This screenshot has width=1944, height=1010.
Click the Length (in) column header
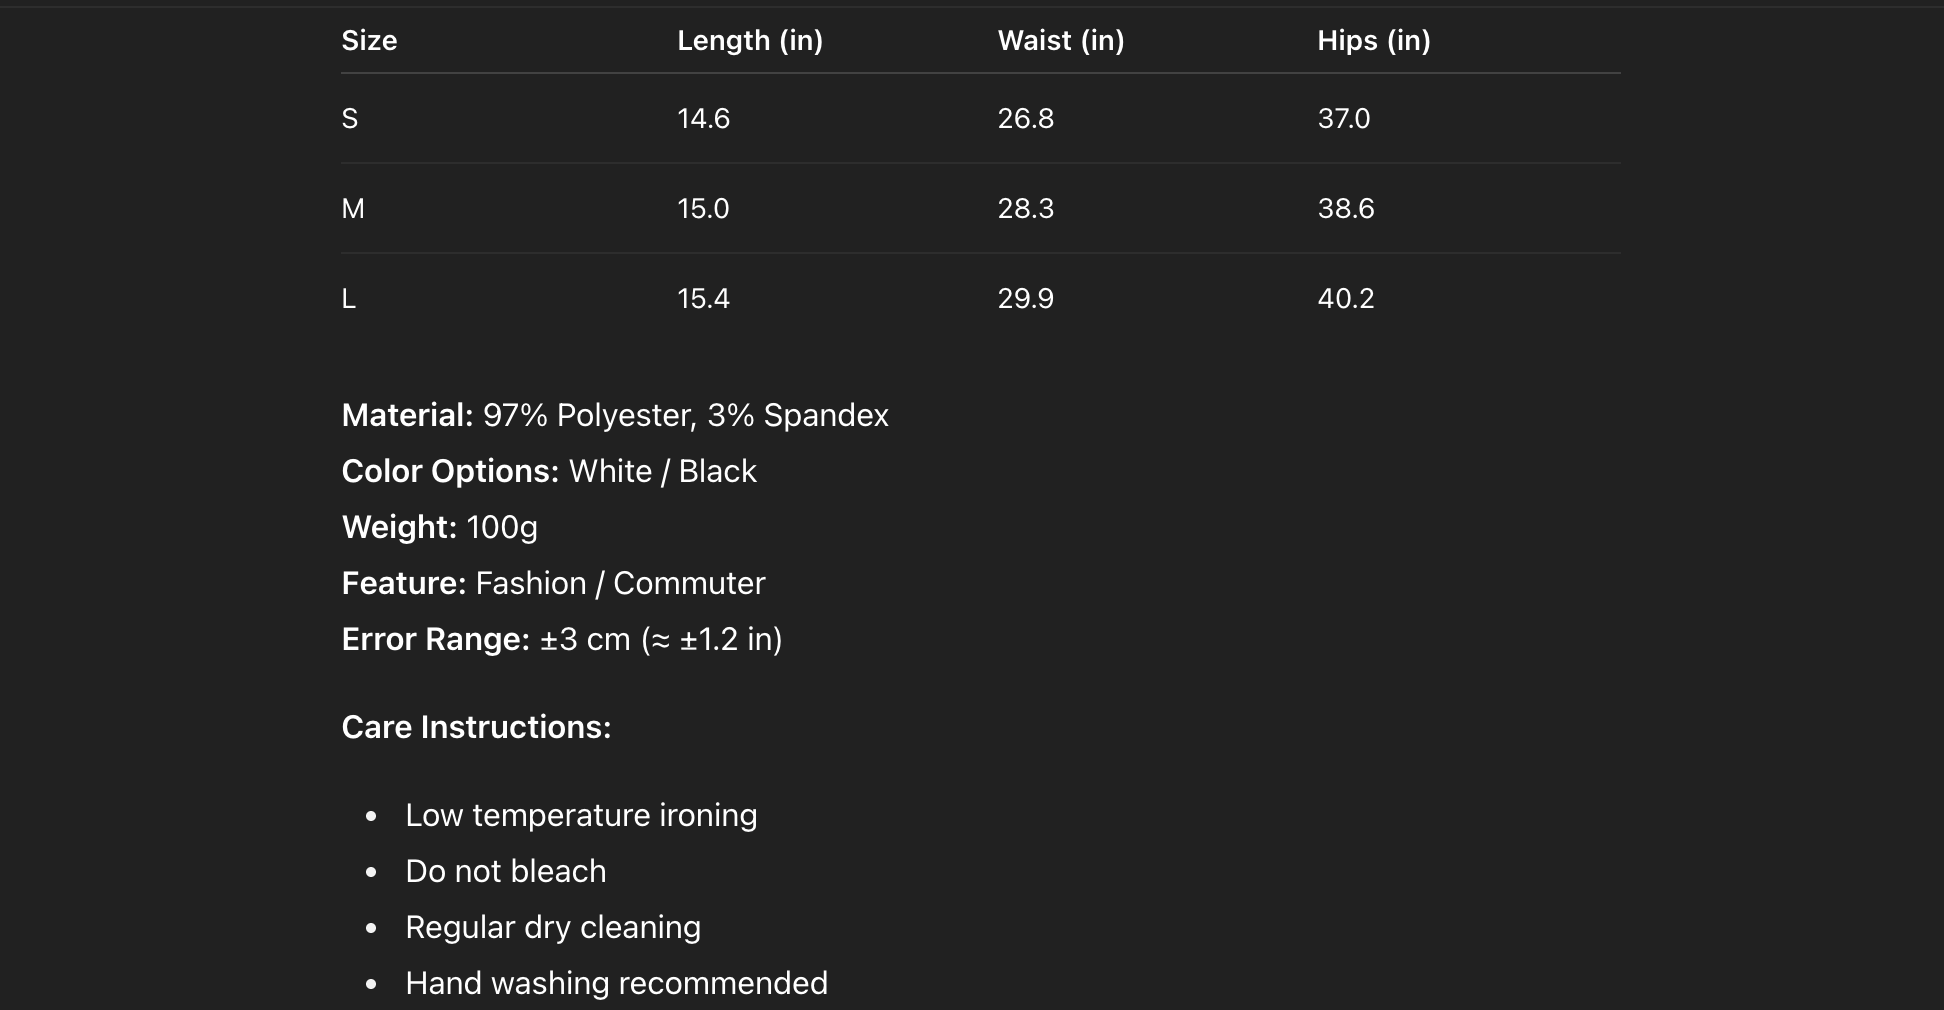click(749, 41)
